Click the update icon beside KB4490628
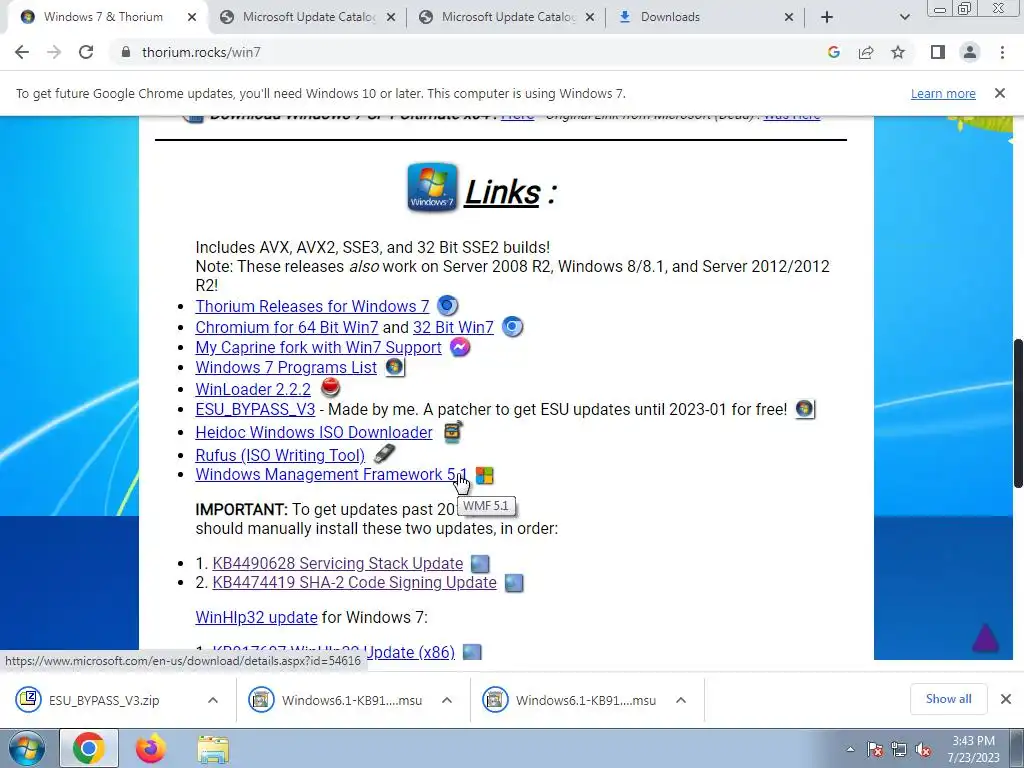Image resolution: width=1024 pixels, height=768 pixels. (x=480, y=564)
